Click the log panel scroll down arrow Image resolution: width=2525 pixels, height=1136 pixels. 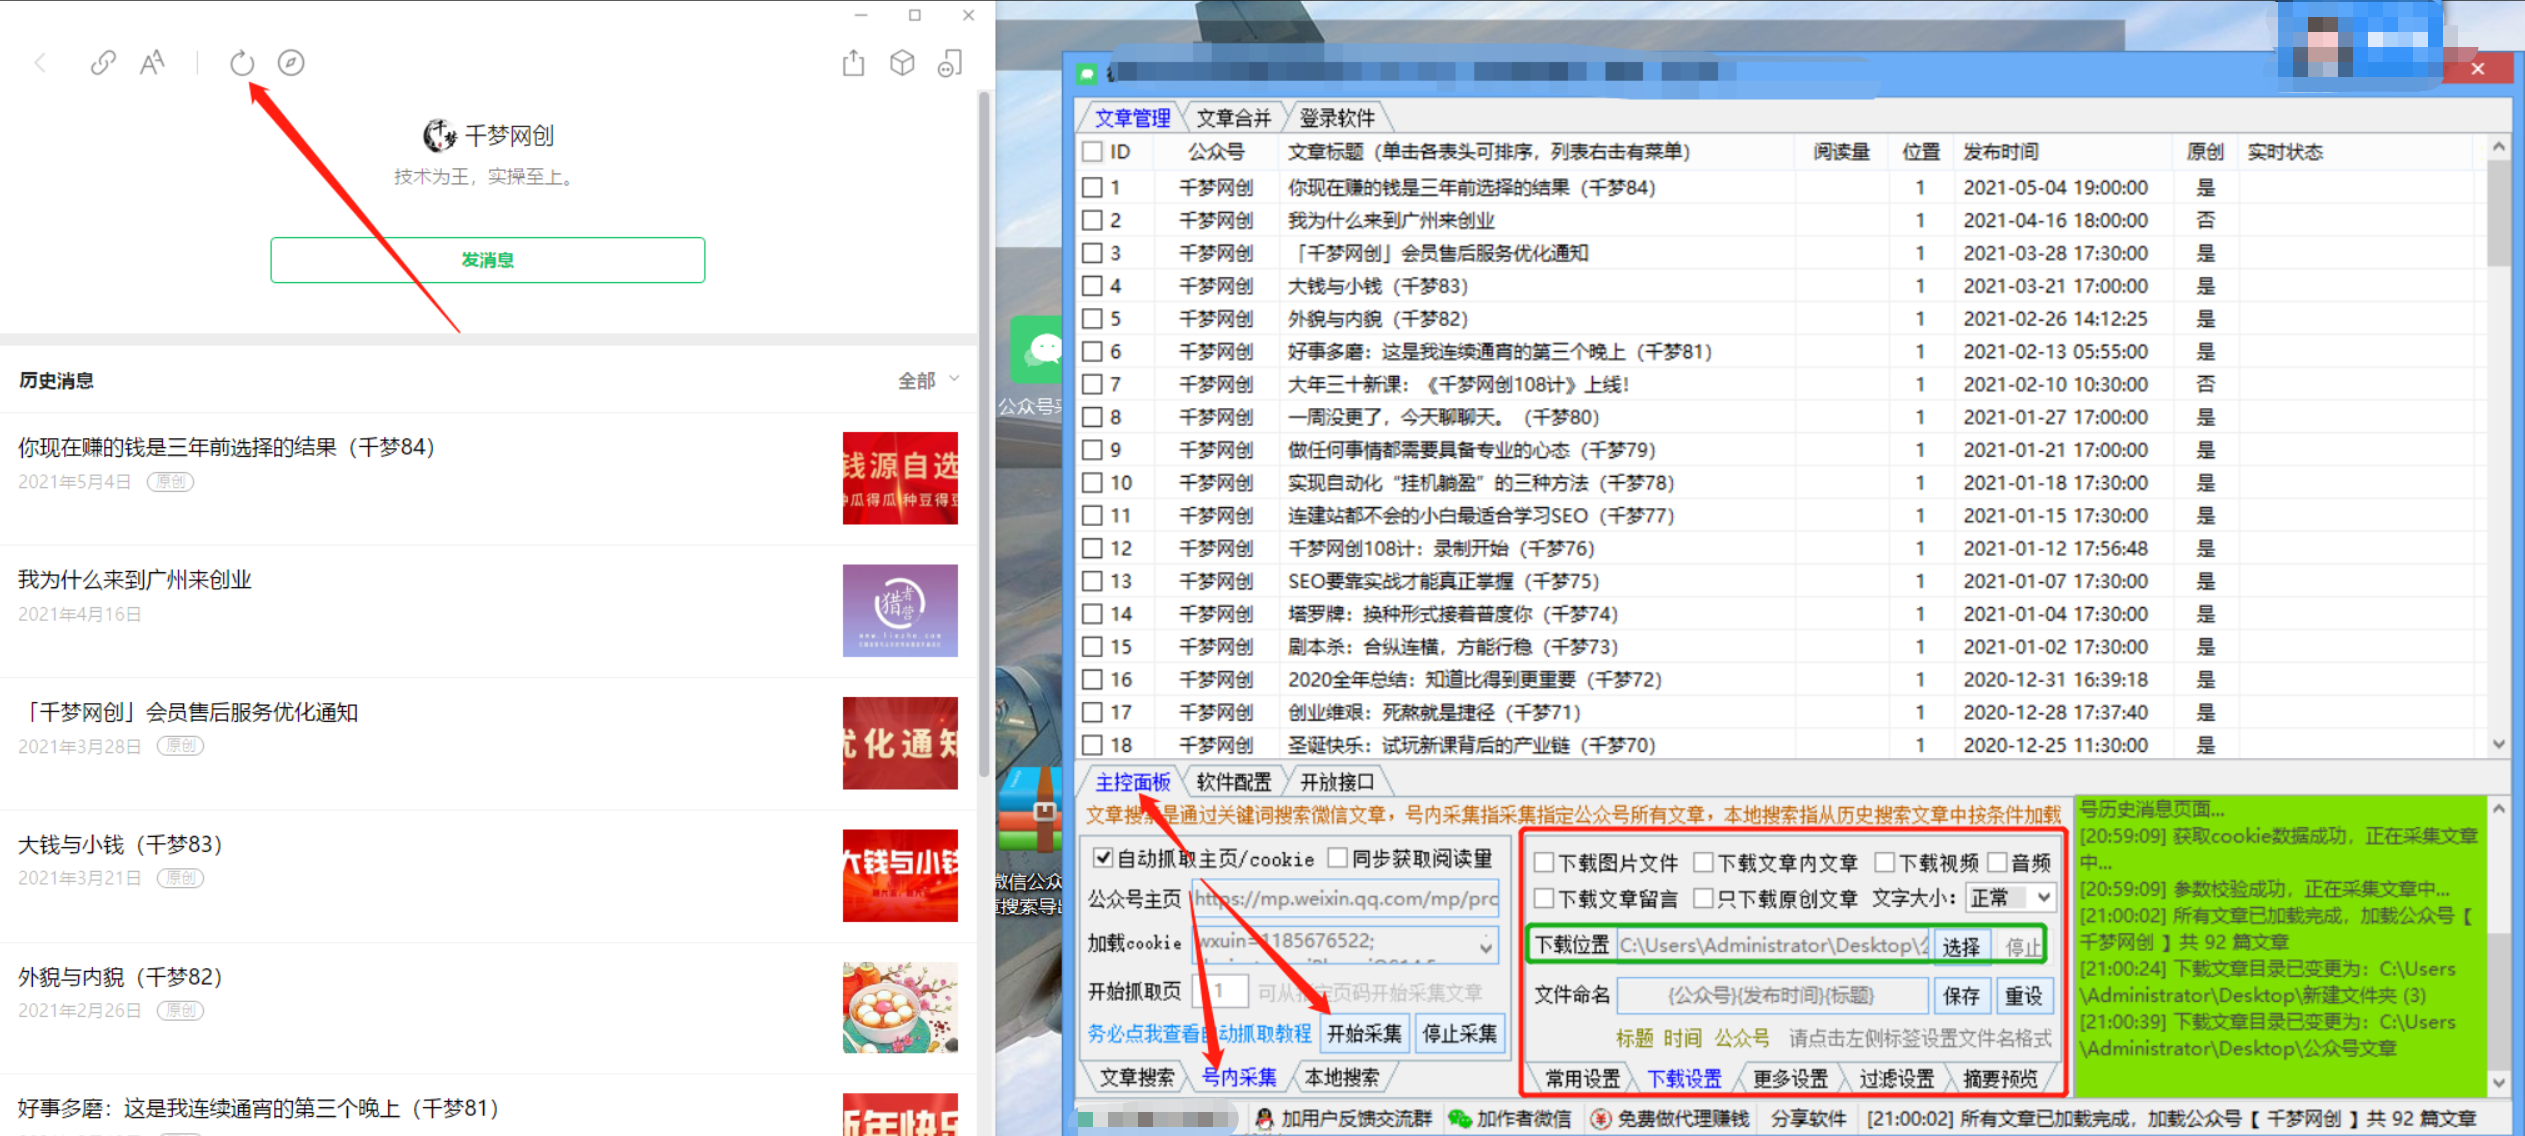[2498, 1082]
